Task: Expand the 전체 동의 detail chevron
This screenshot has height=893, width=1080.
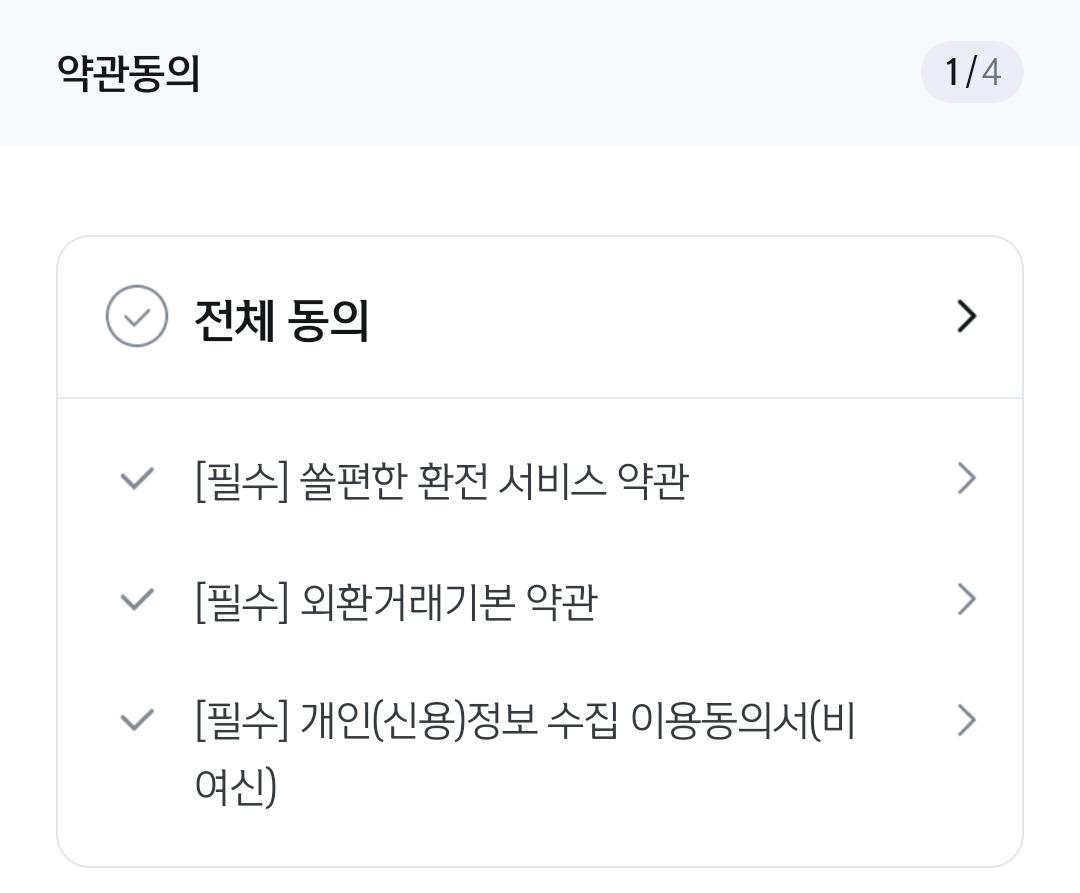Action: 966,316
